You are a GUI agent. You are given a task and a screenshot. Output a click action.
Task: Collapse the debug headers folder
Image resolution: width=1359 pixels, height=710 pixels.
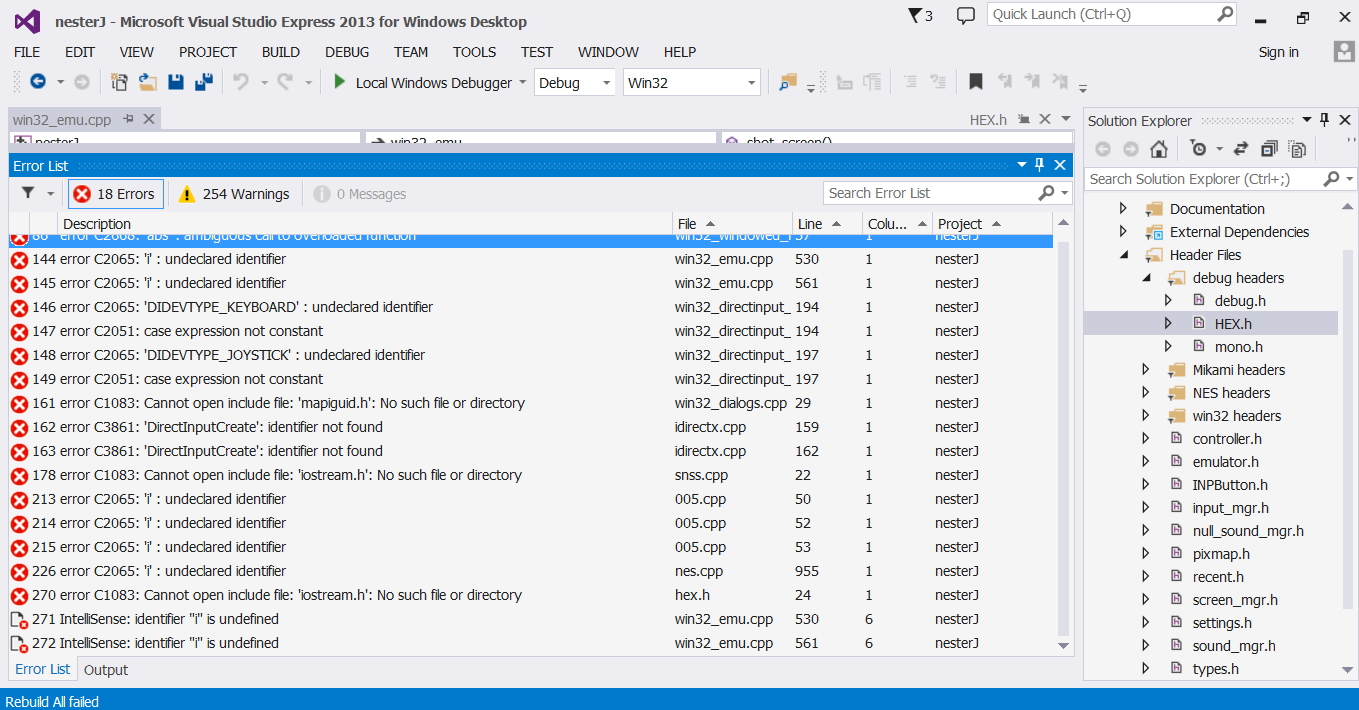pos(1147,278)
